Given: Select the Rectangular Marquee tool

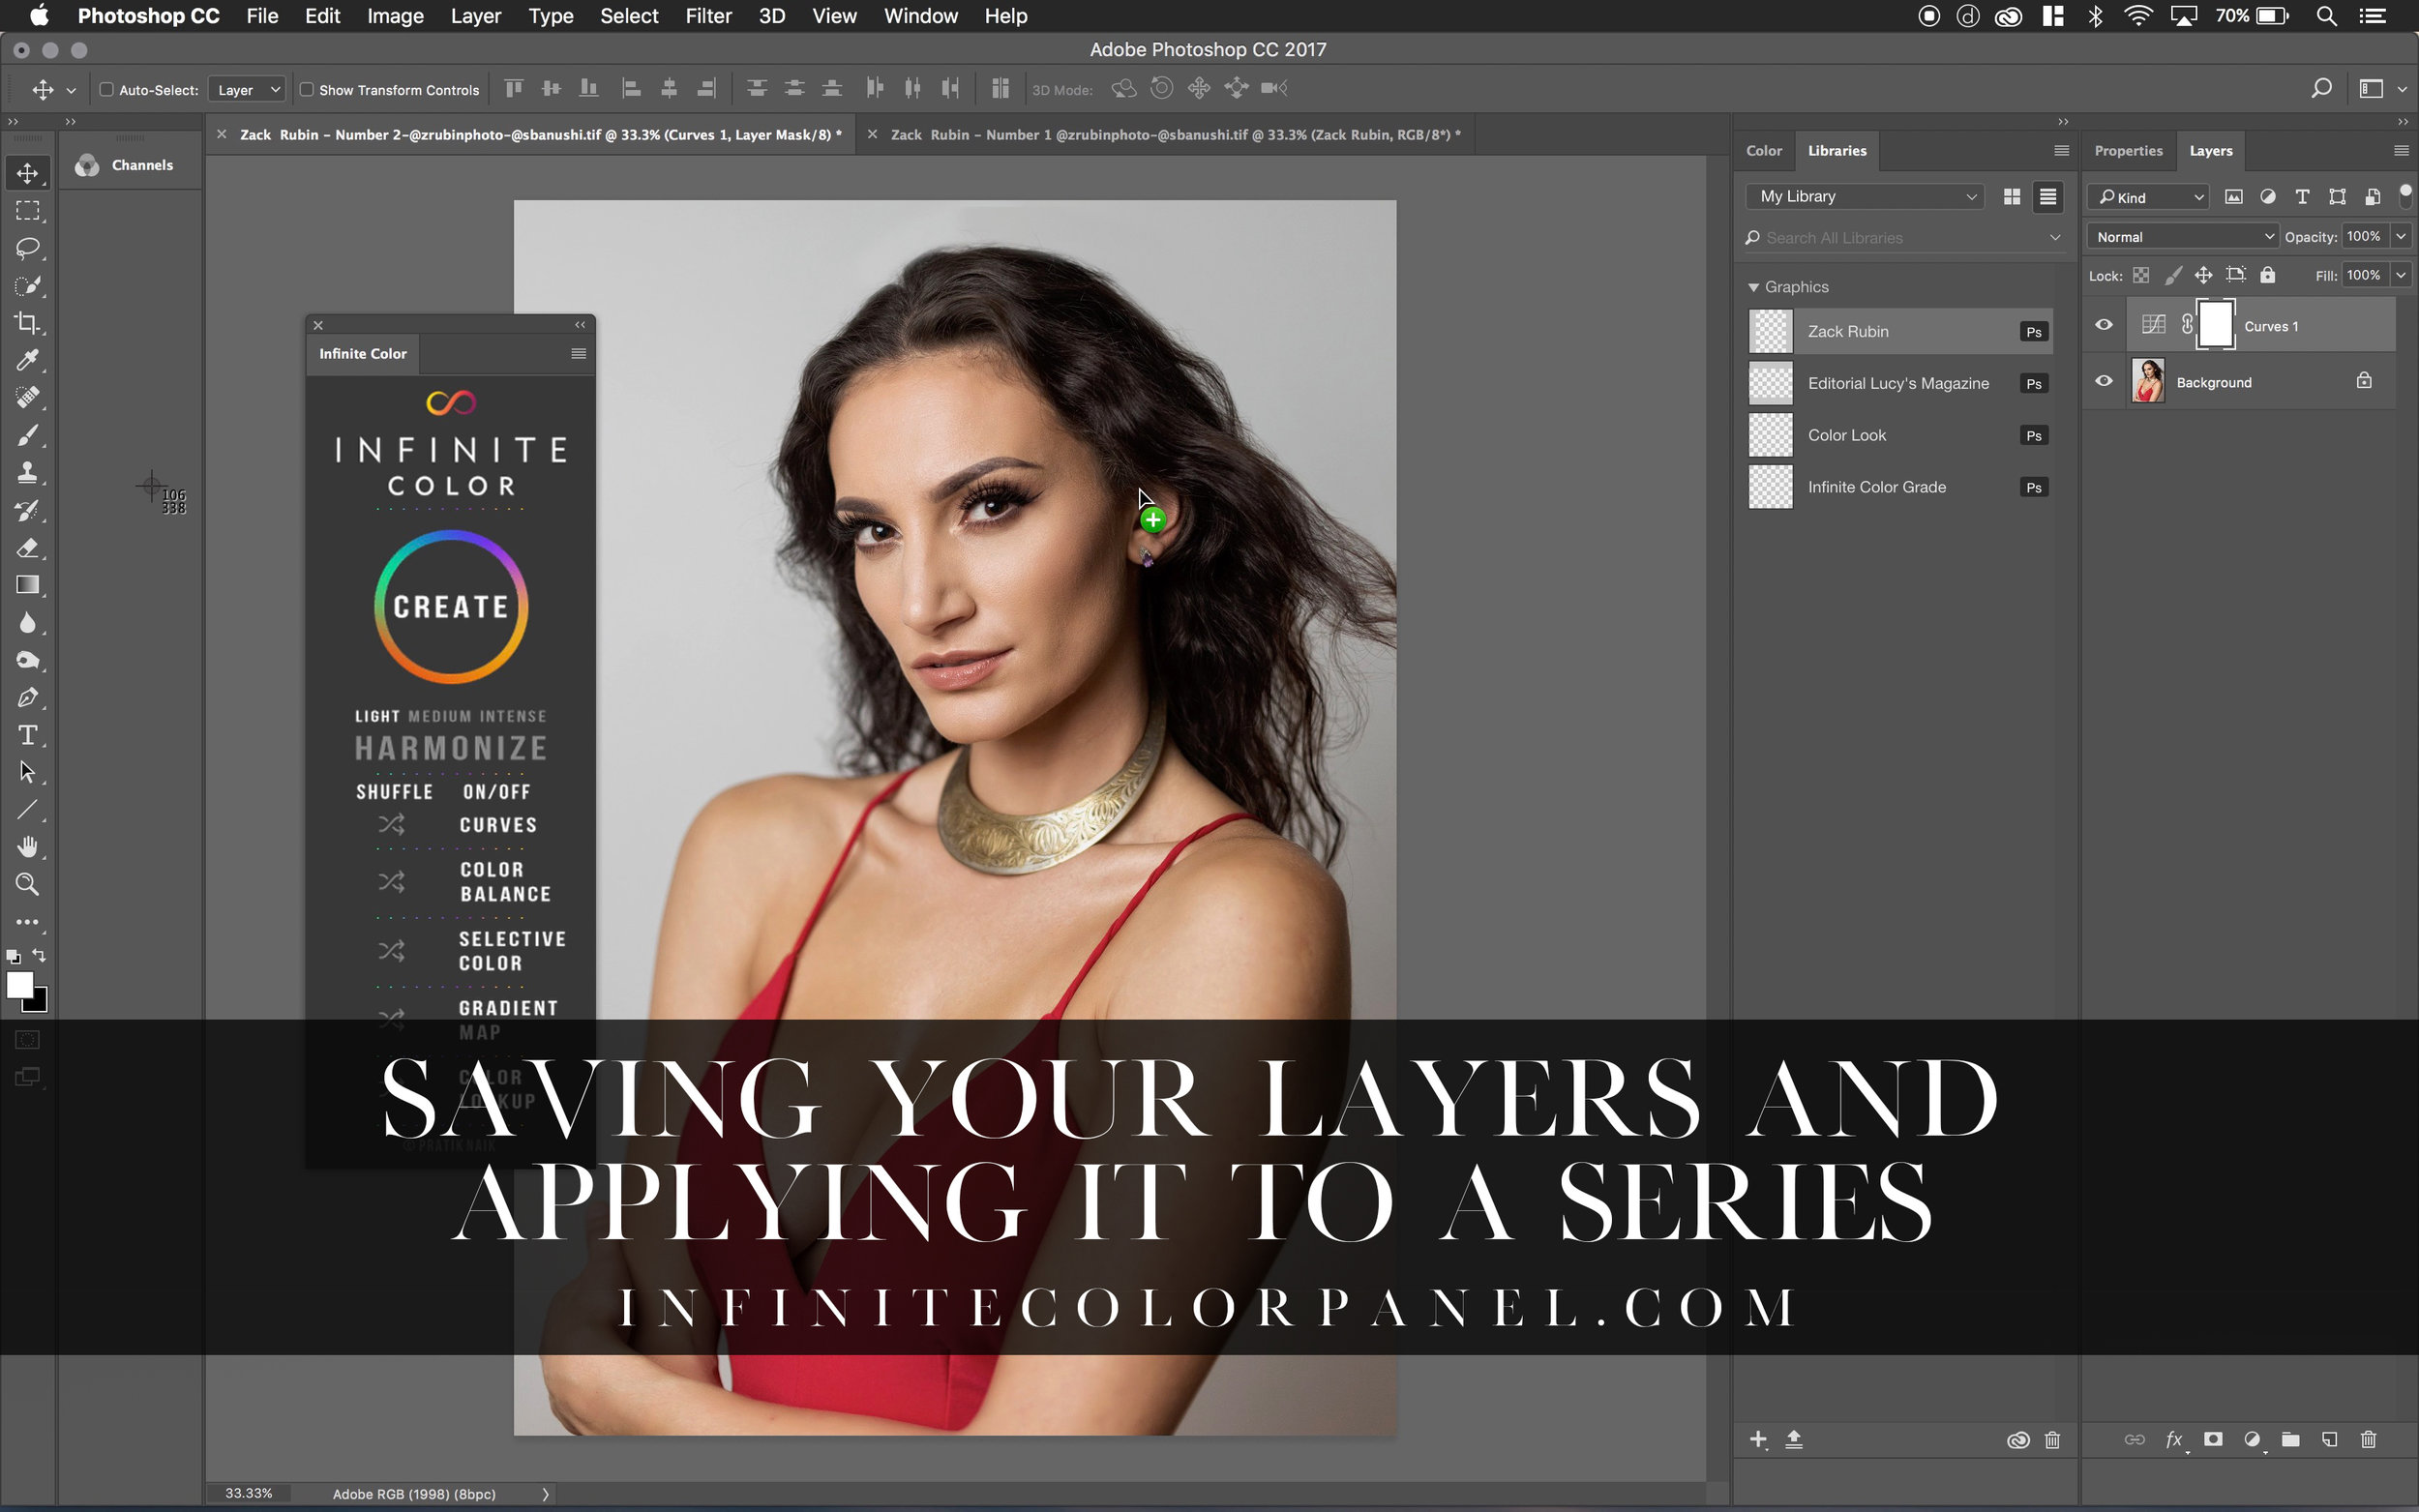Looking at the screenshot, I should click(x=27, y=211).
